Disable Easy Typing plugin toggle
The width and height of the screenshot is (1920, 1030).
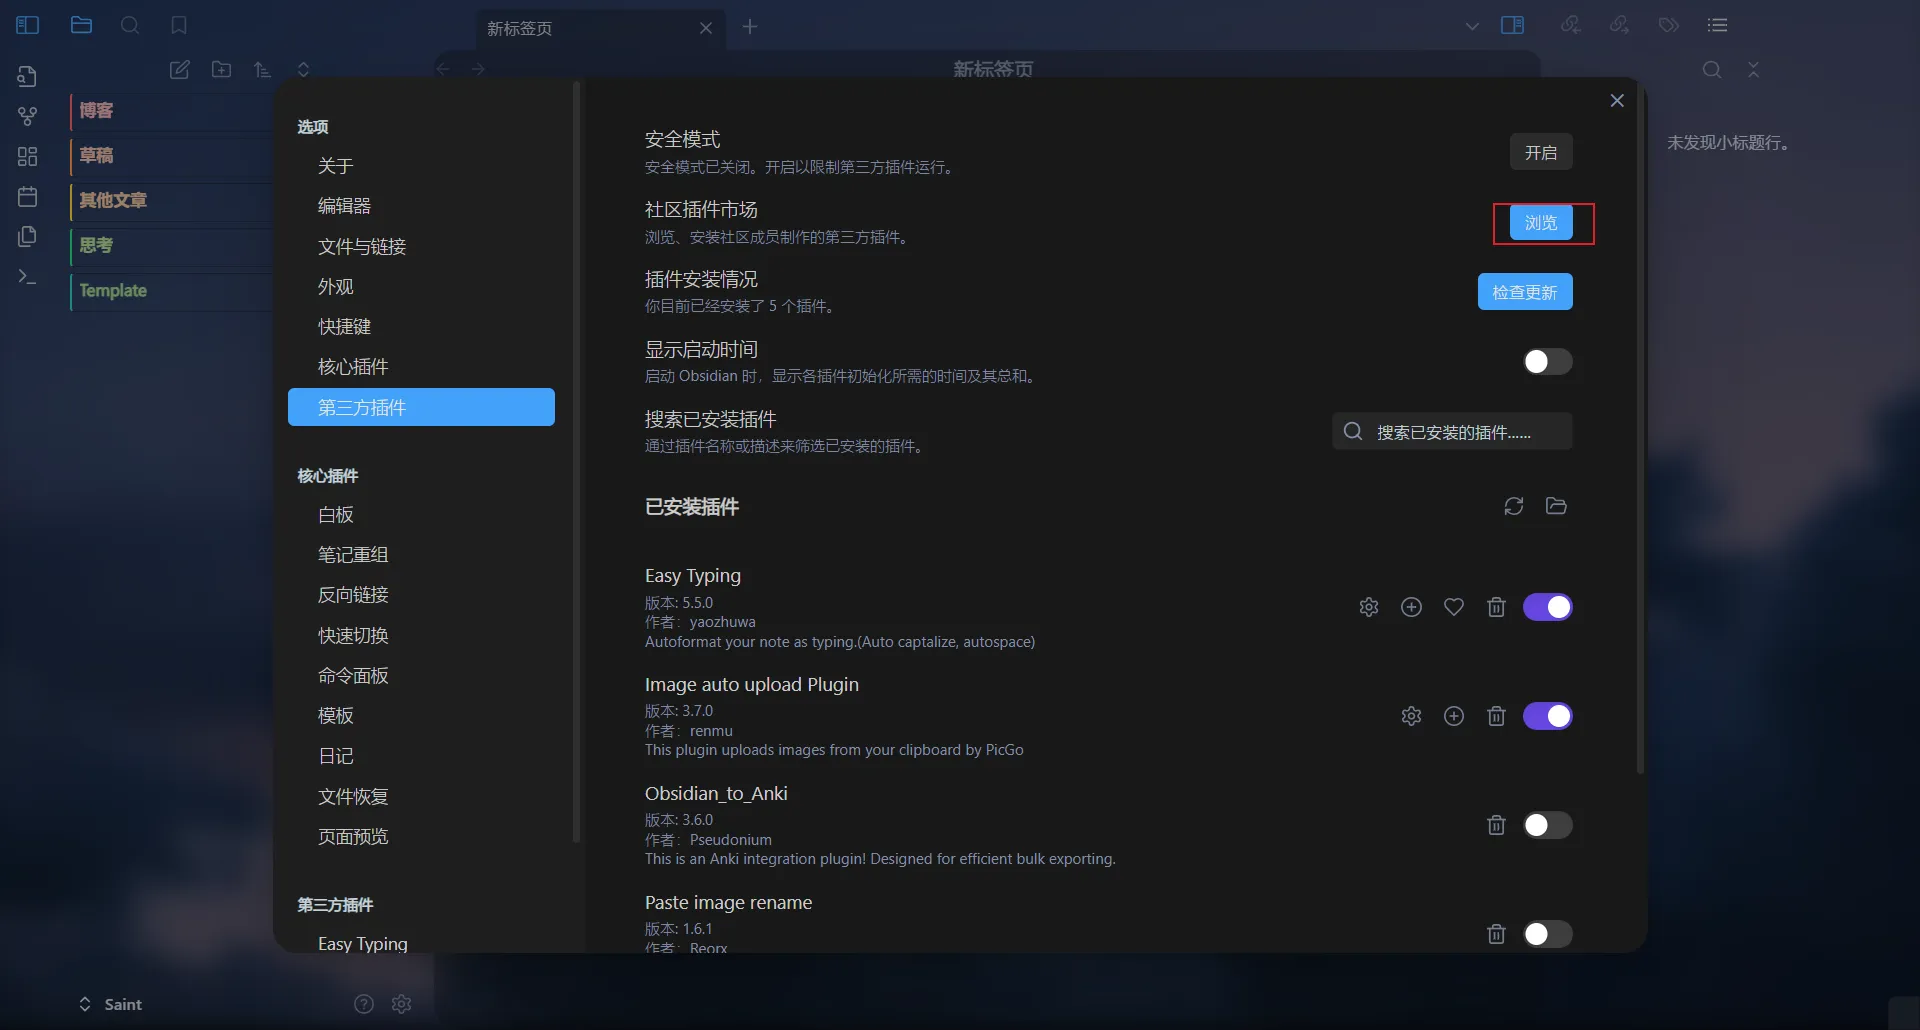point(1547,607)
